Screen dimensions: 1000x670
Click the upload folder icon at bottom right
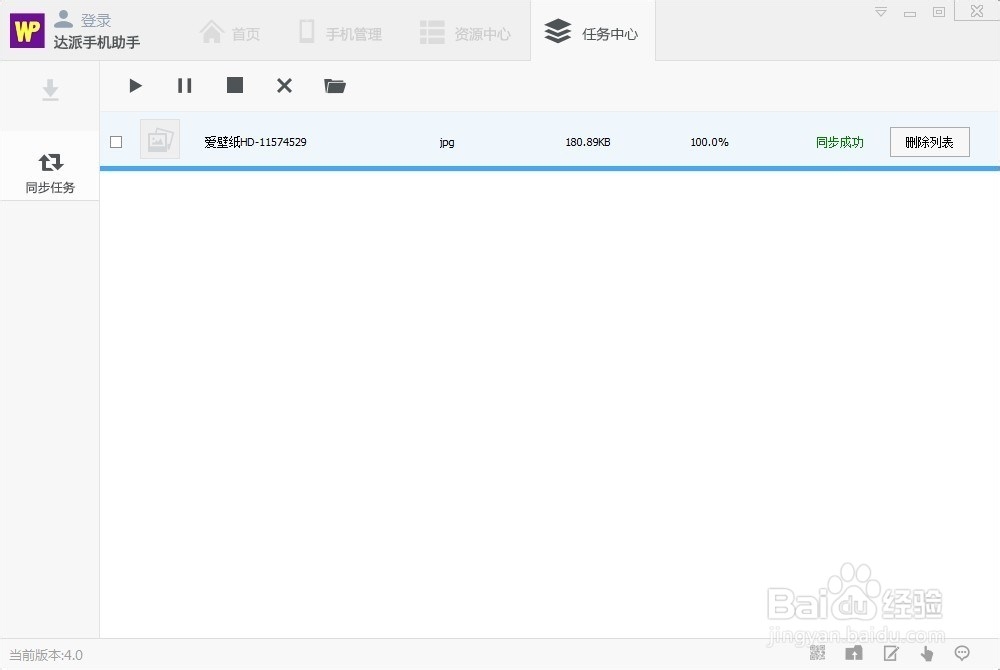coord(854,652)
